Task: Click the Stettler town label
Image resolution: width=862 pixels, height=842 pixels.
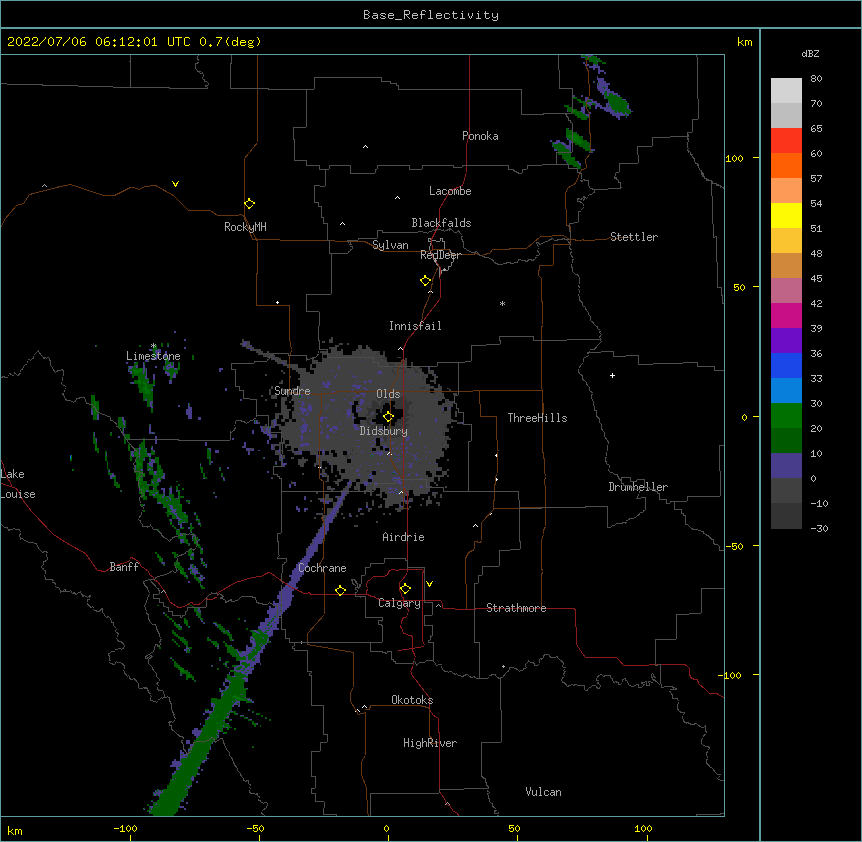Action: click(x=633, y=237)
